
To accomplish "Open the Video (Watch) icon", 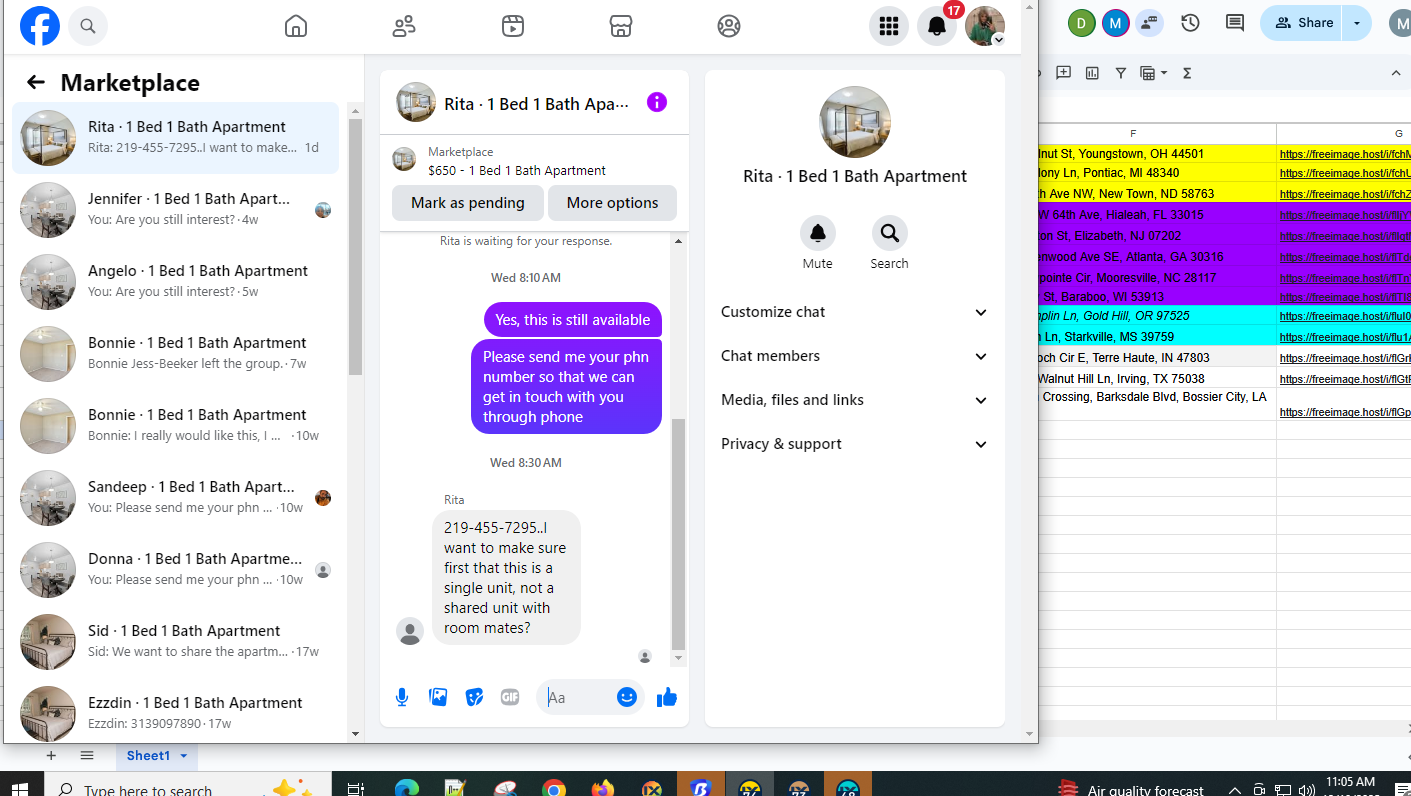I will tap(513, 26).
